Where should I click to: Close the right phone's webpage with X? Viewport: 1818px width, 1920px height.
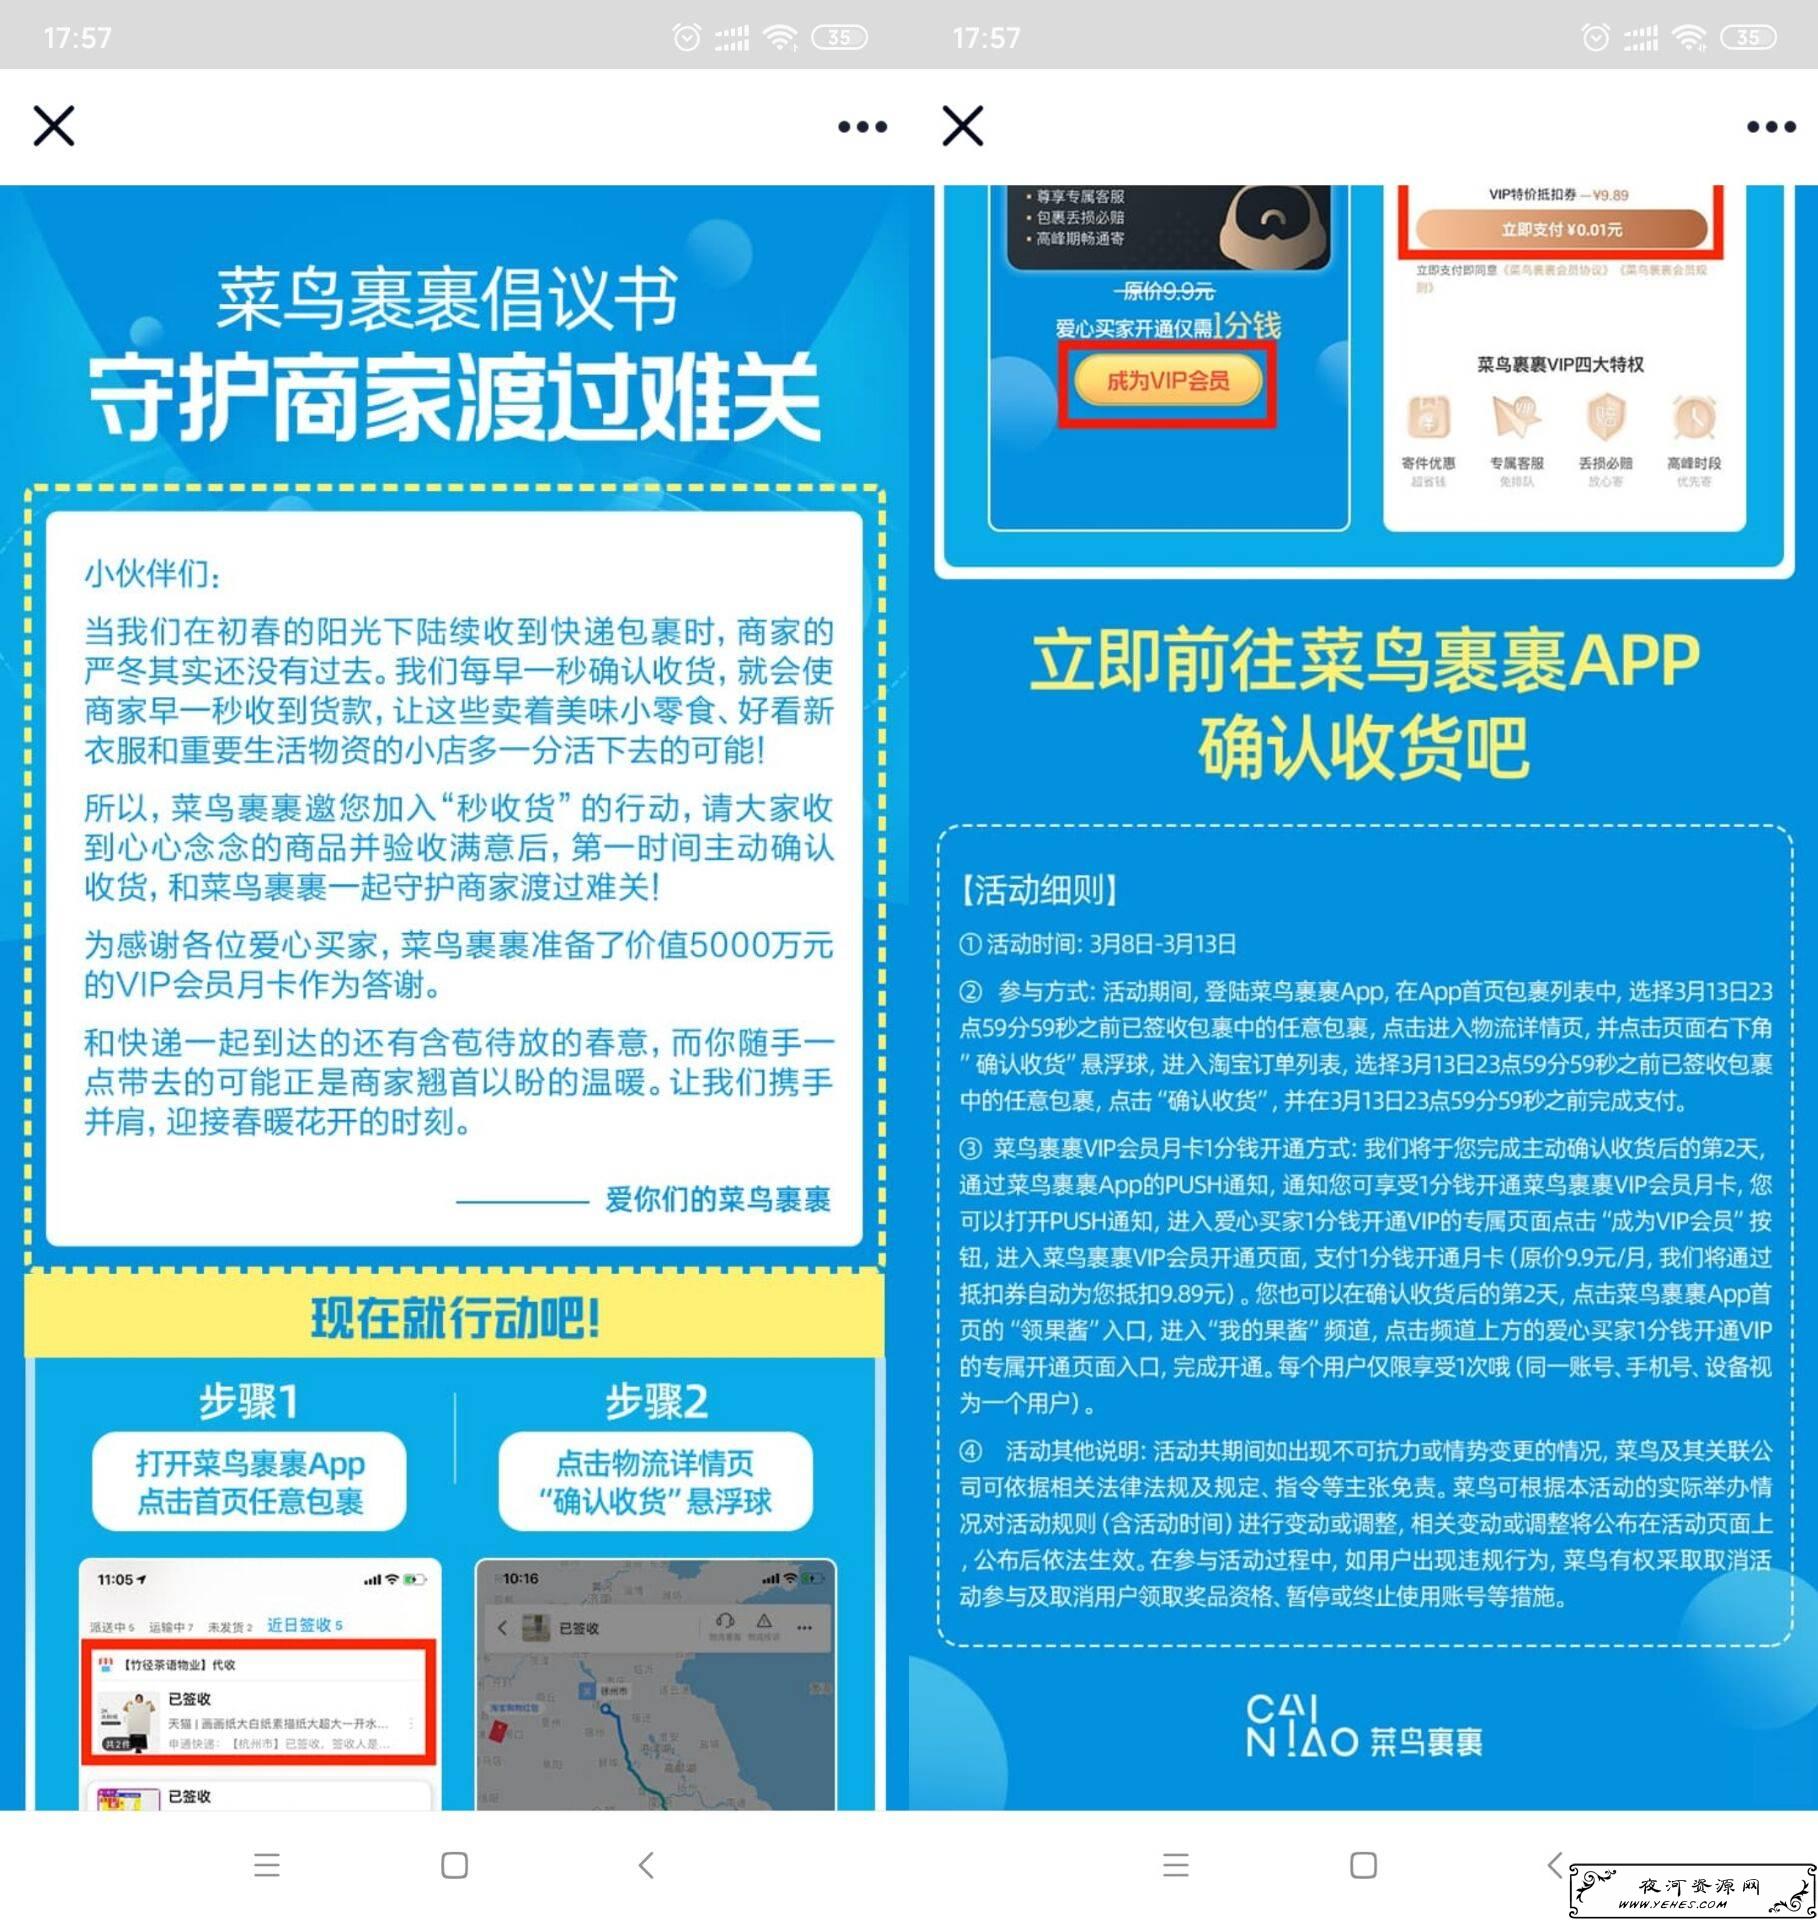click(962, 126)
